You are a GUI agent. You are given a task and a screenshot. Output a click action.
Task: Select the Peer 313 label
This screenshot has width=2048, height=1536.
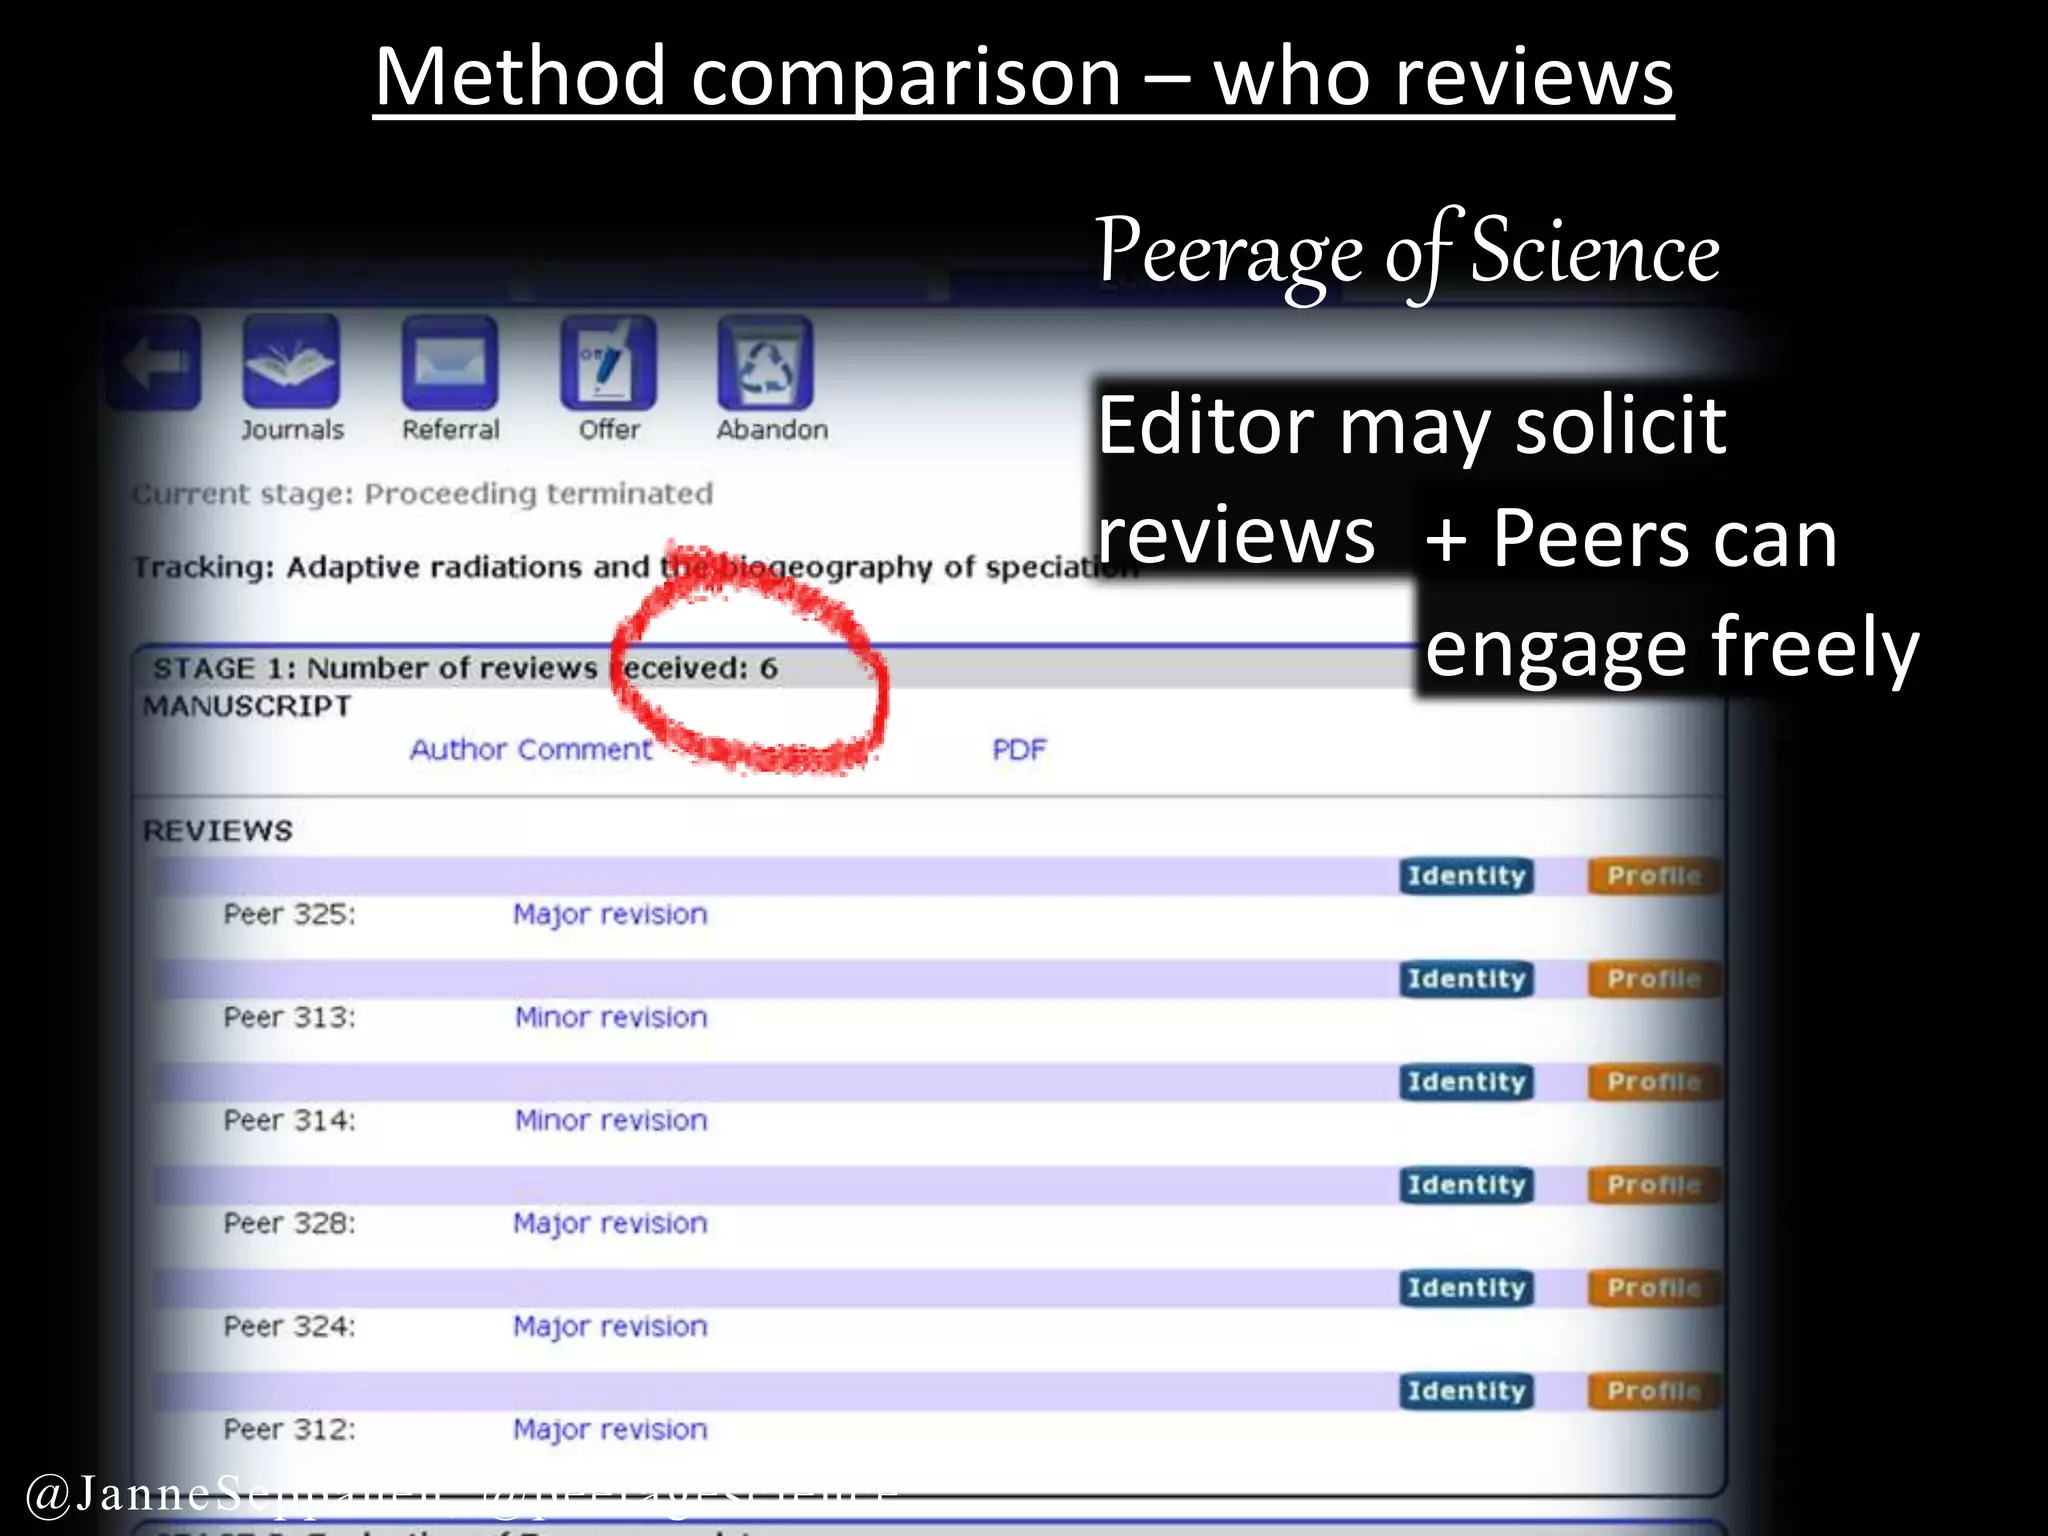coord(289,1017)
